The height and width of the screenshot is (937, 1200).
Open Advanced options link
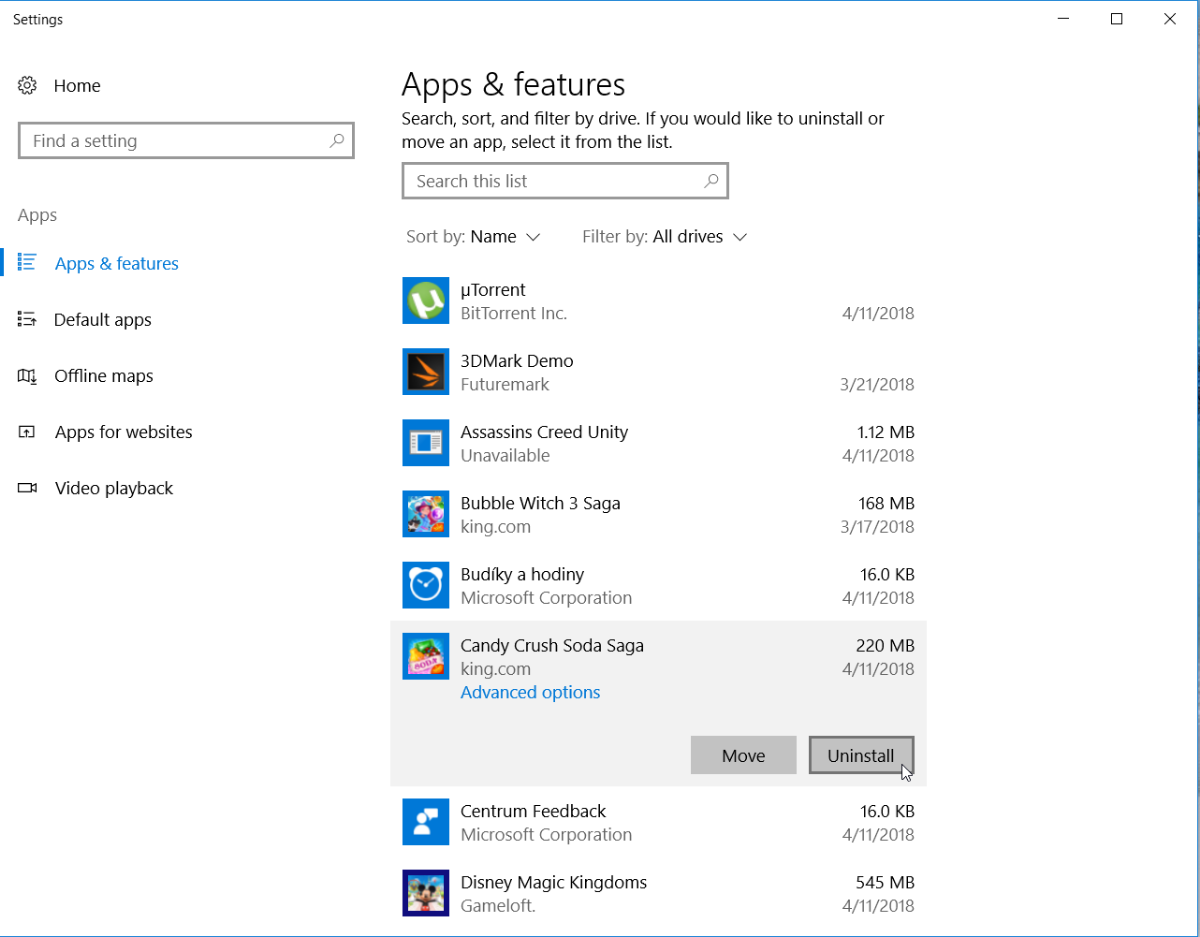[x=530, y=692]
